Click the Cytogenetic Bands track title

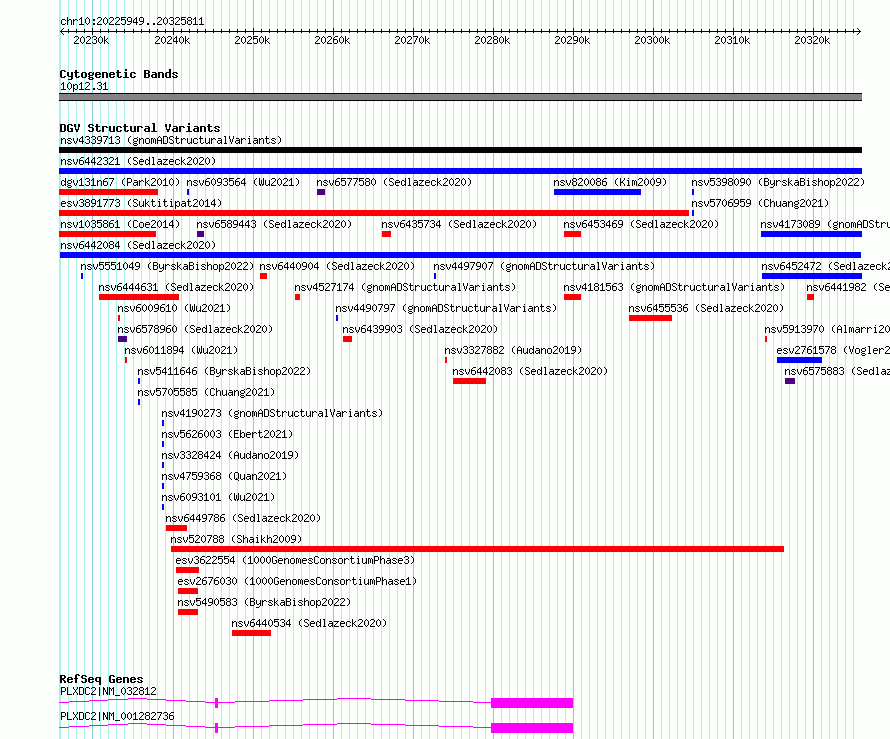(119, 74)
